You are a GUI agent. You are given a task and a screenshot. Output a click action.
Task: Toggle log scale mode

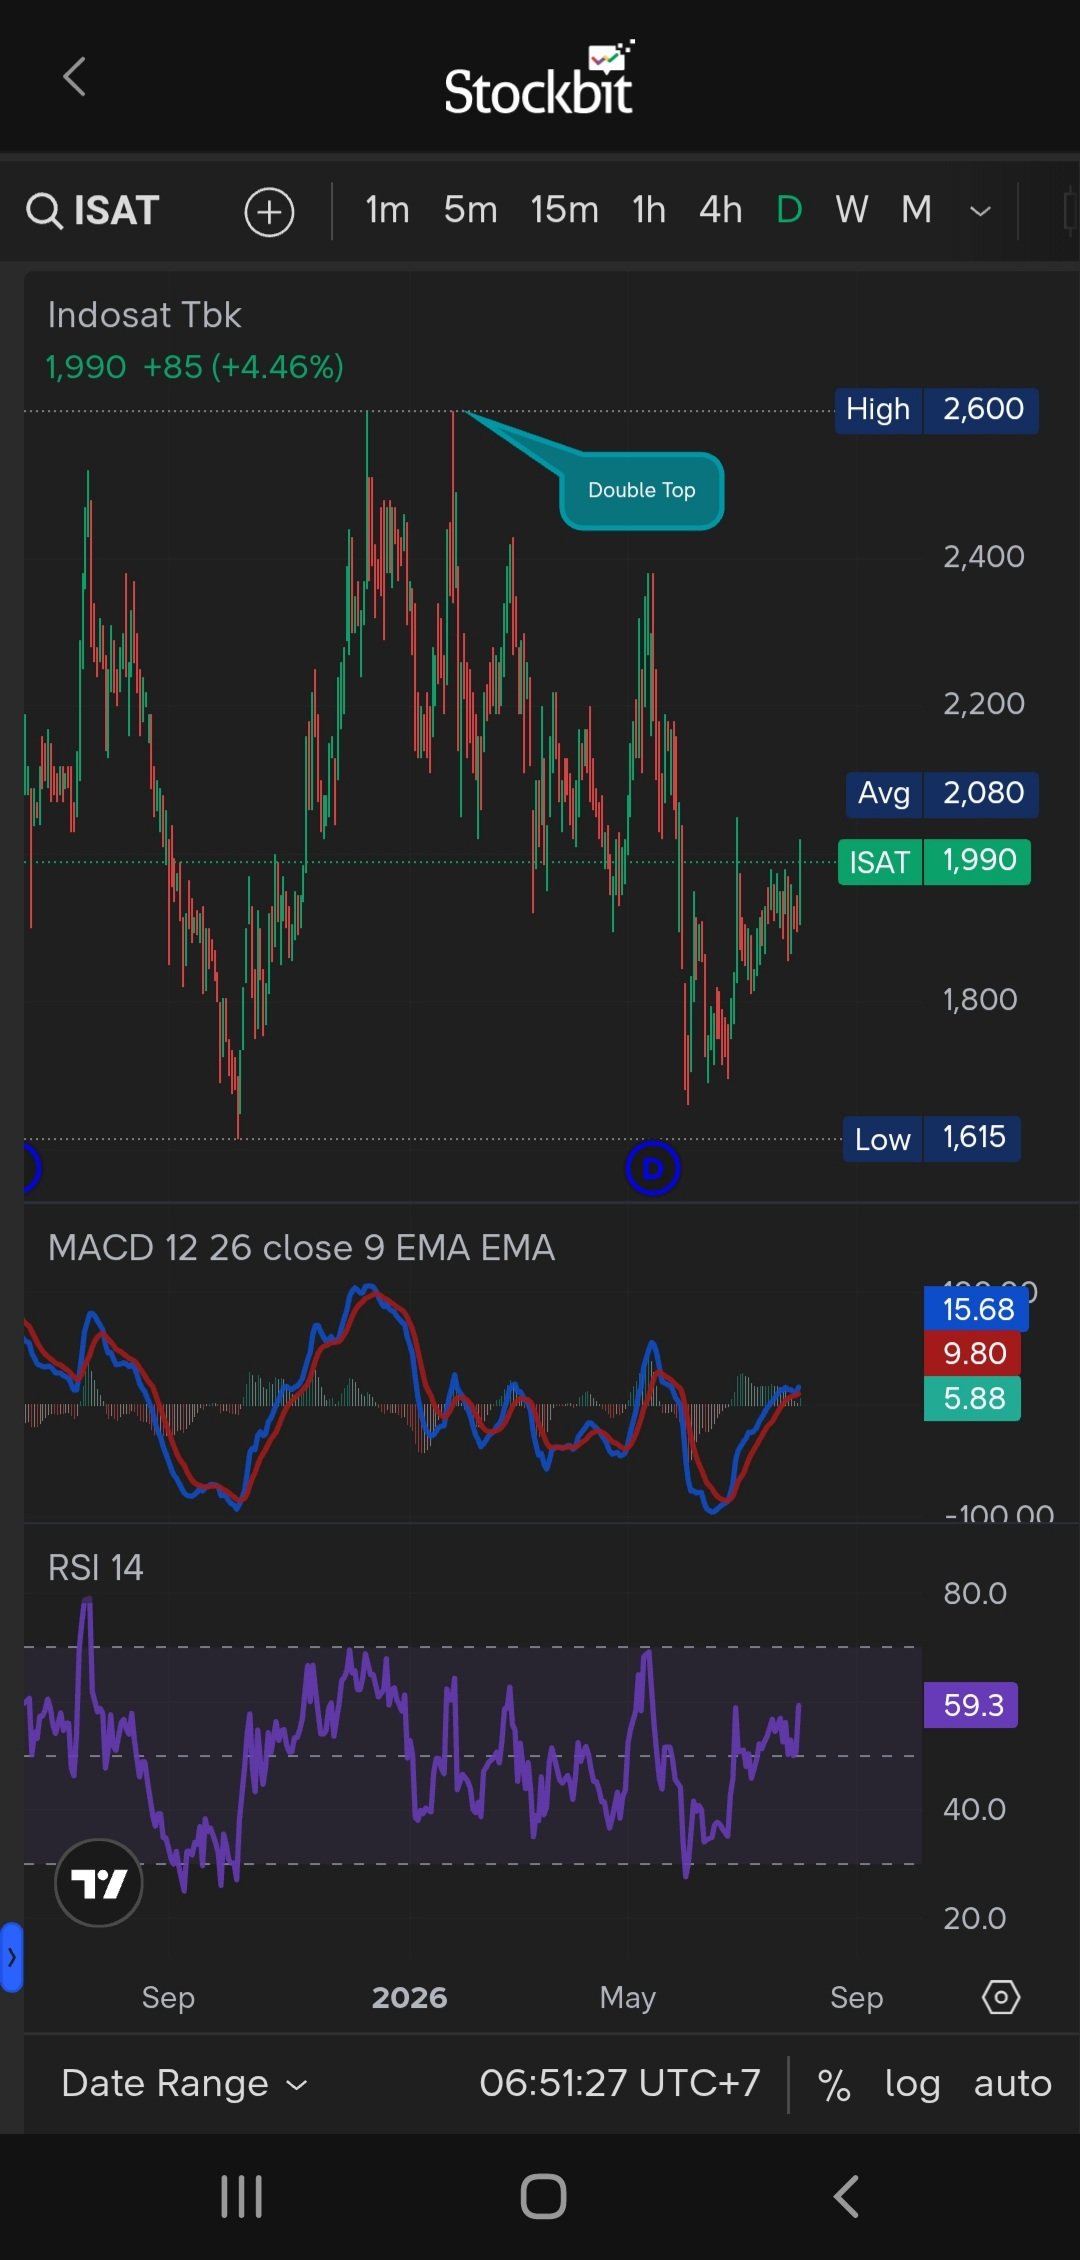coord(912,2085)
